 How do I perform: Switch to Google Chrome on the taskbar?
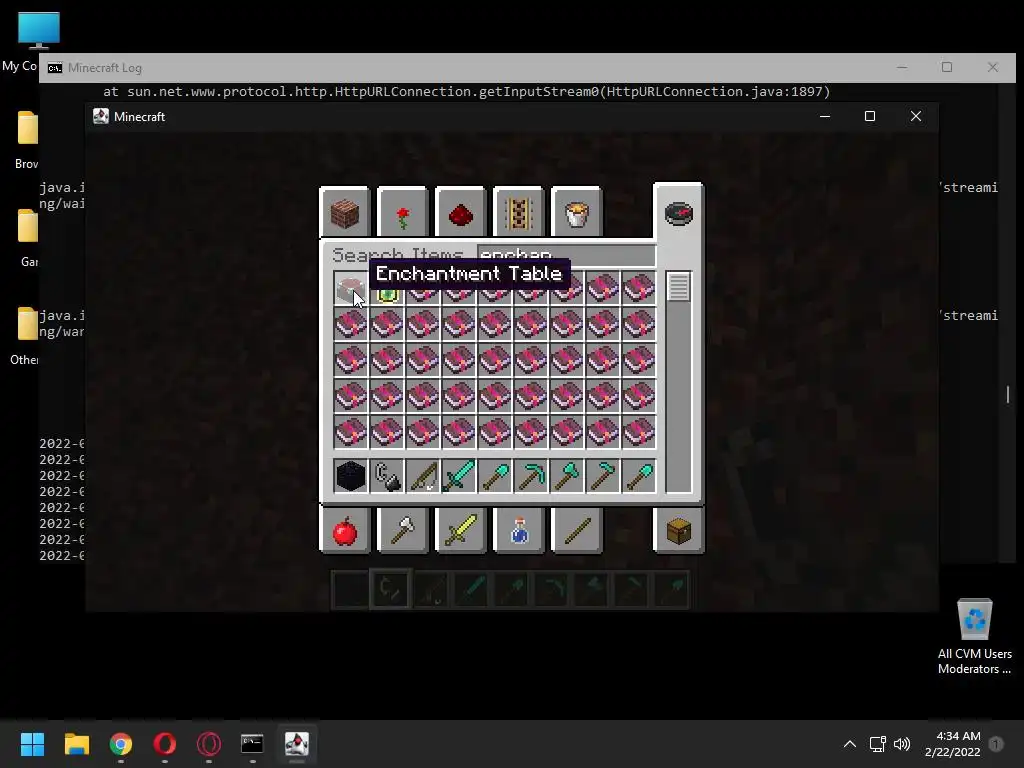point(121,744)
